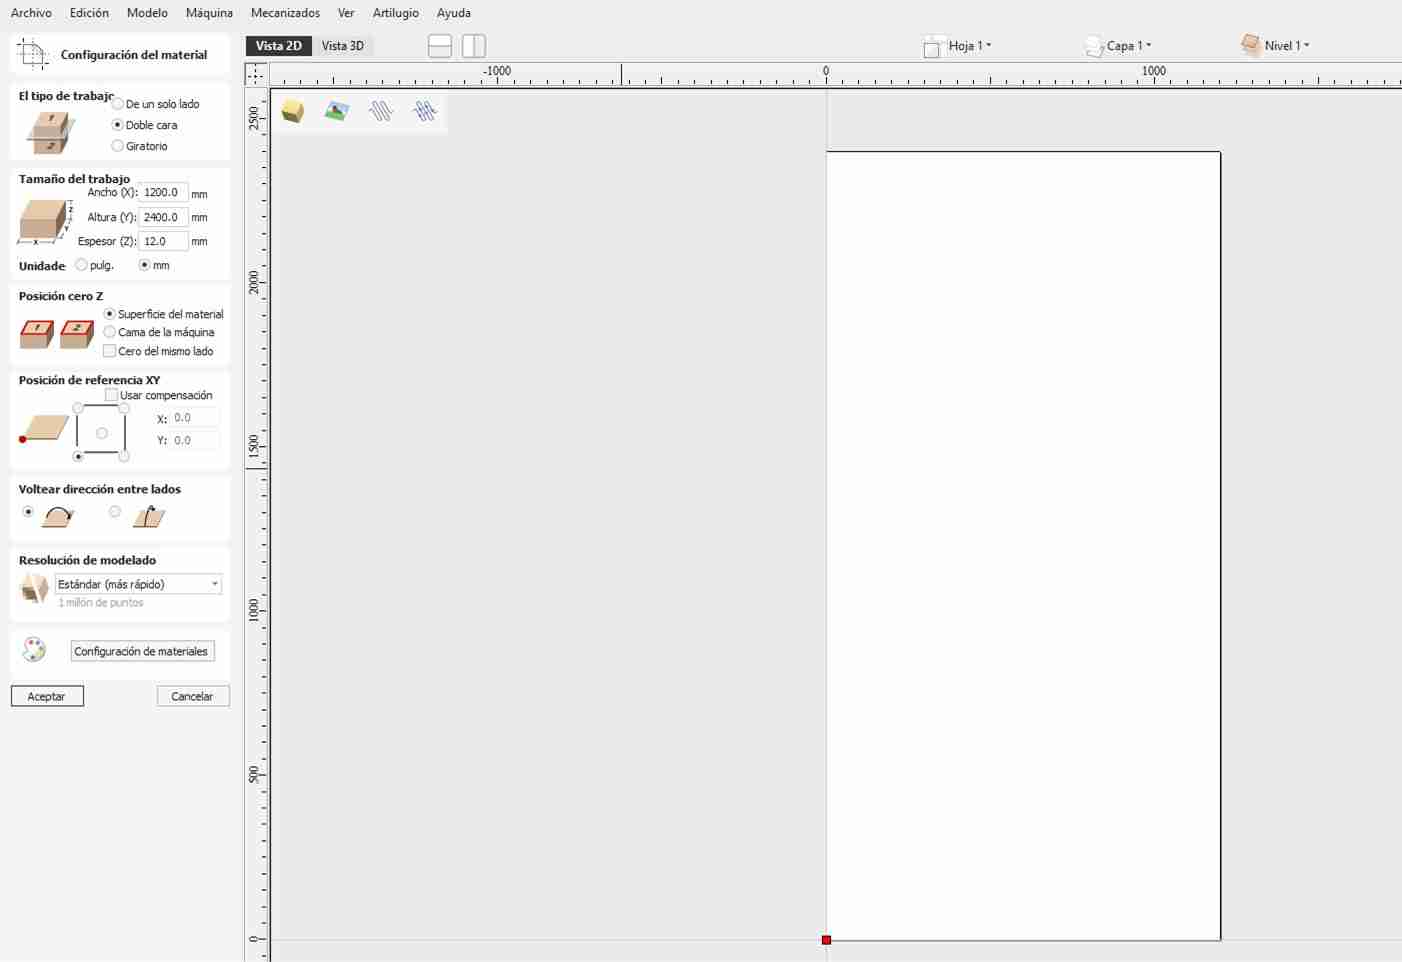The image size is (1402, 962).
Task: Click the Espesor (Z) thickness field
Action: point(163,241)
